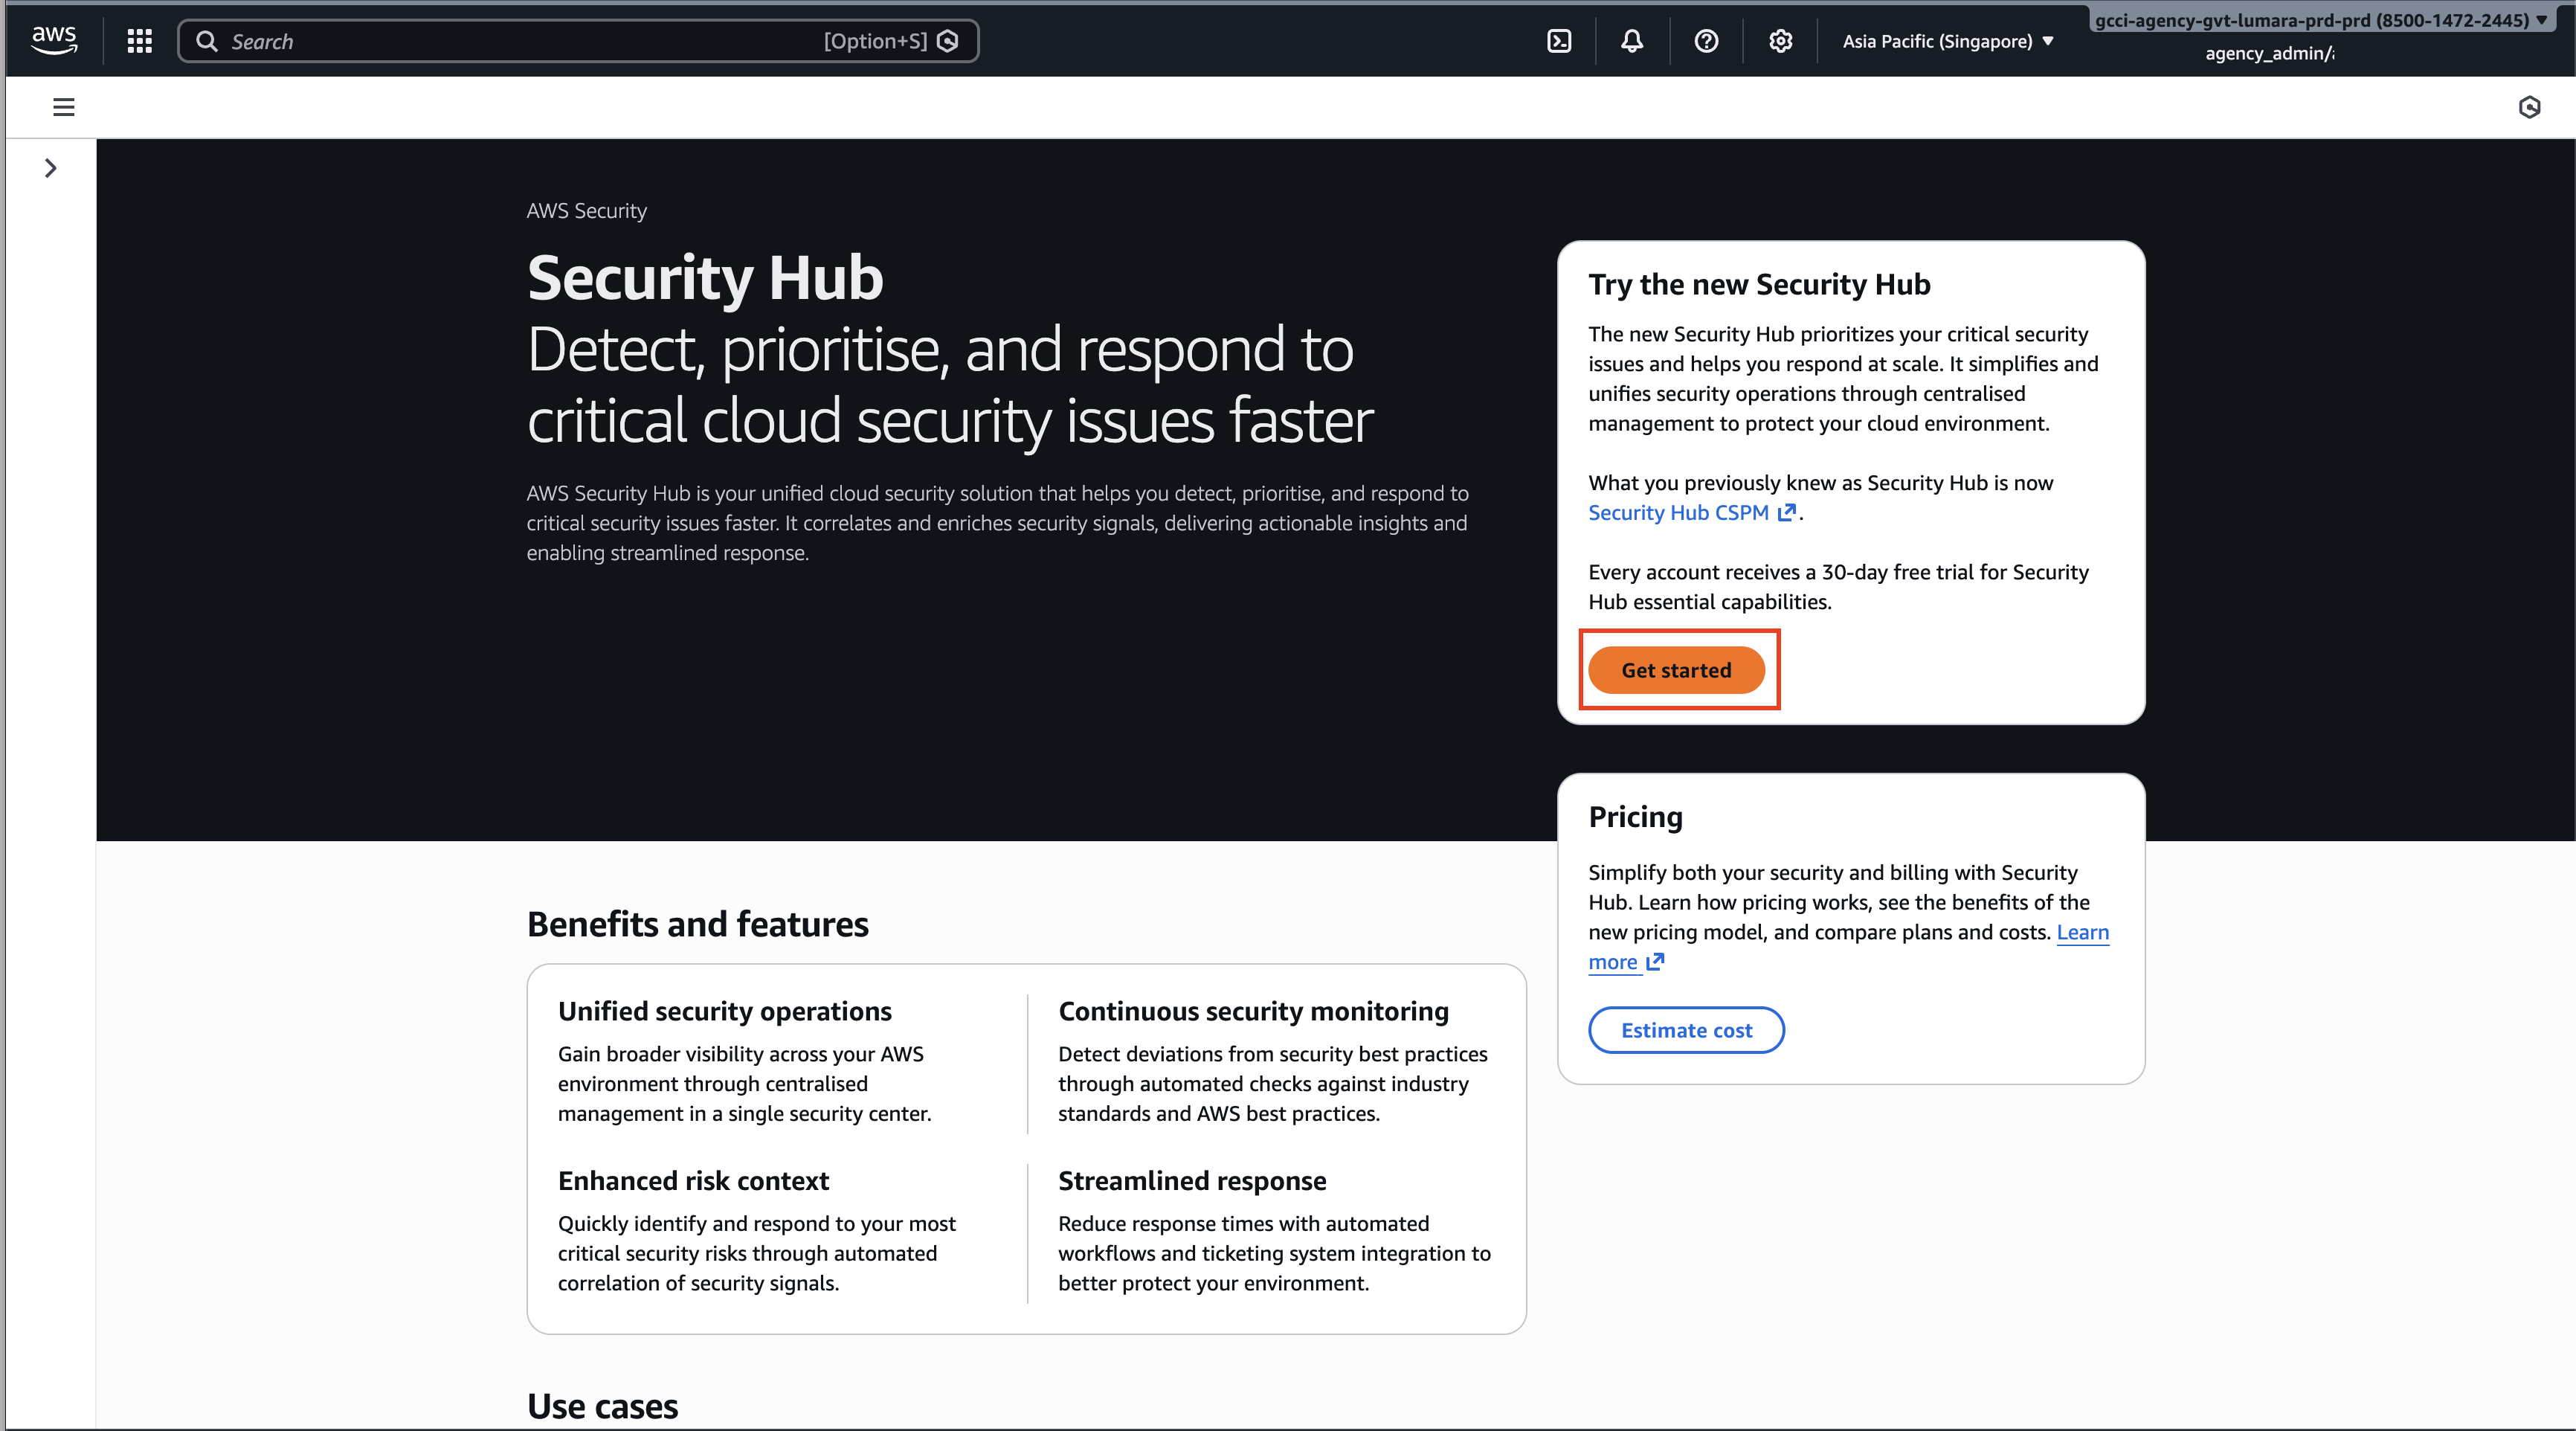Viewport: 2576px width, 1431px height.
Task: Open the settings gear
Action: pyautogui.click(x=1780, y=41)
